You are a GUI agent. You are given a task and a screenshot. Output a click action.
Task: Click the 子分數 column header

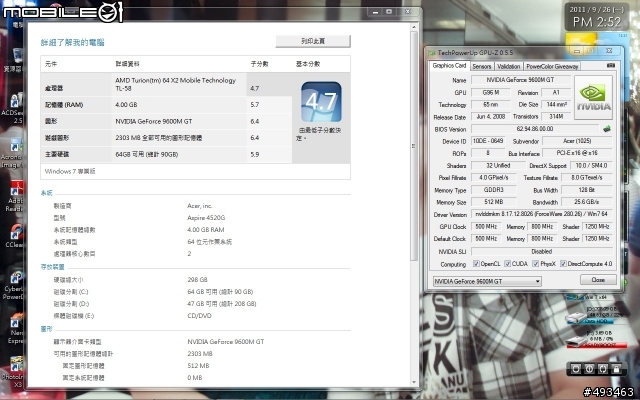pyautogui.click(x=259, y=64)
